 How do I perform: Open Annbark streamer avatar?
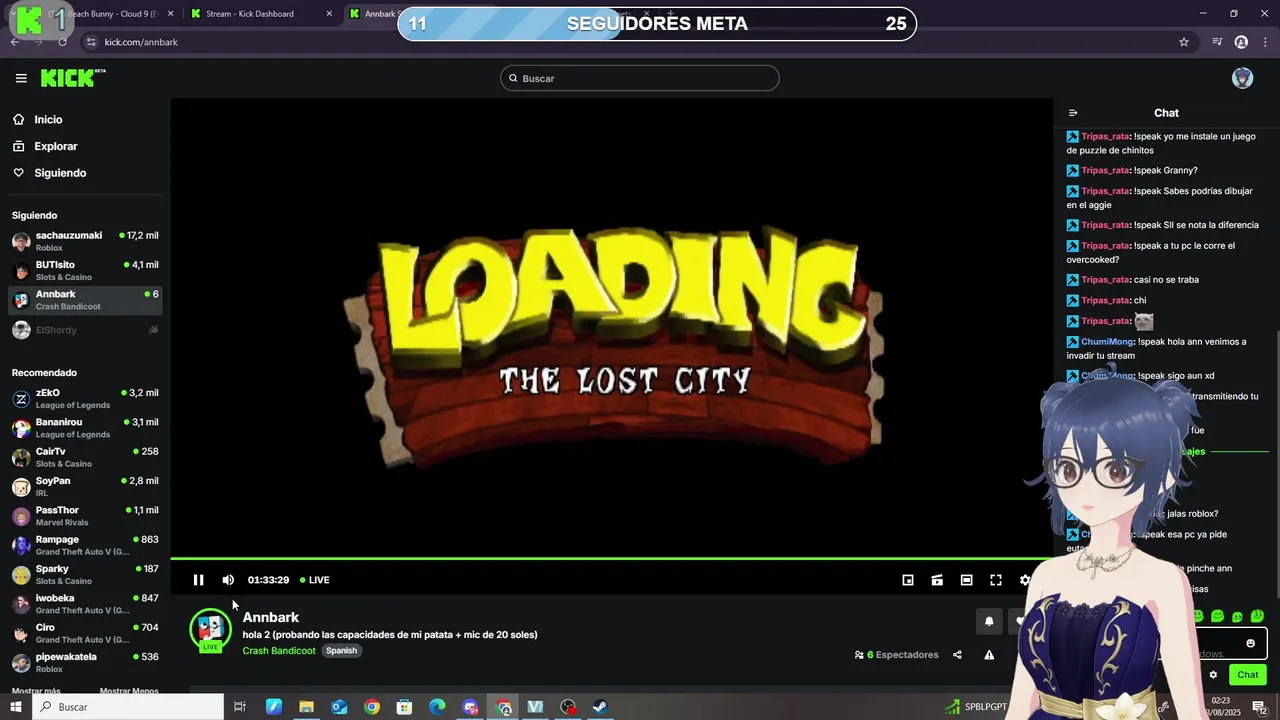[210, 629]
